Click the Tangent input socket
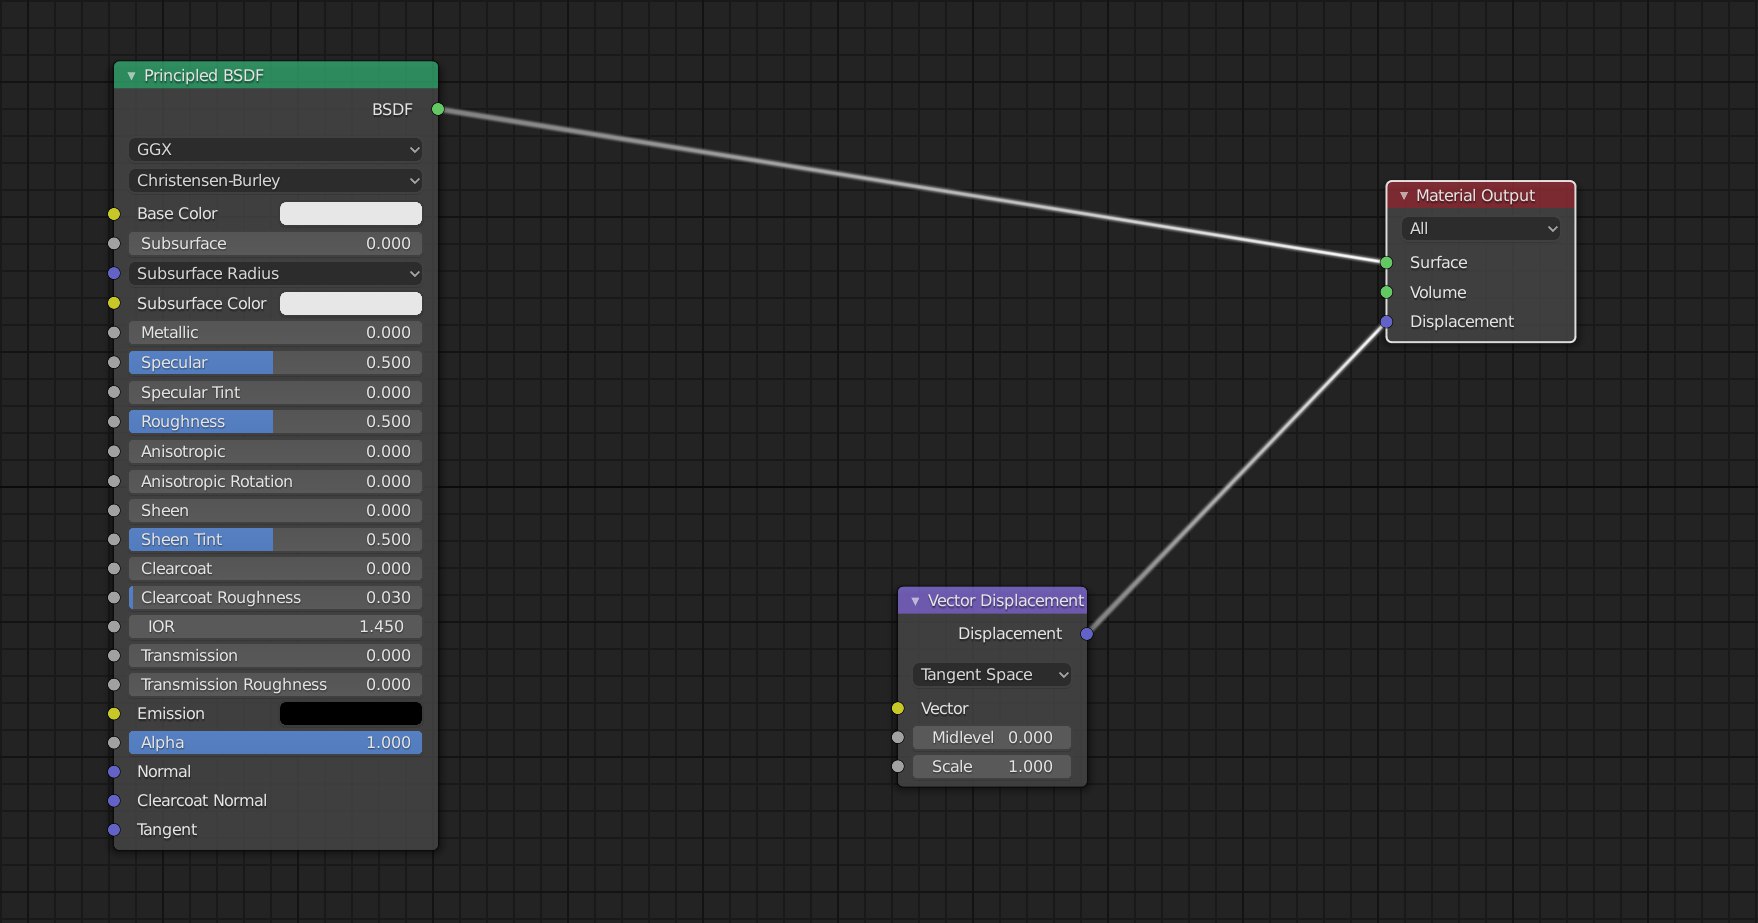1758x923 pixels. pos(114,830)
